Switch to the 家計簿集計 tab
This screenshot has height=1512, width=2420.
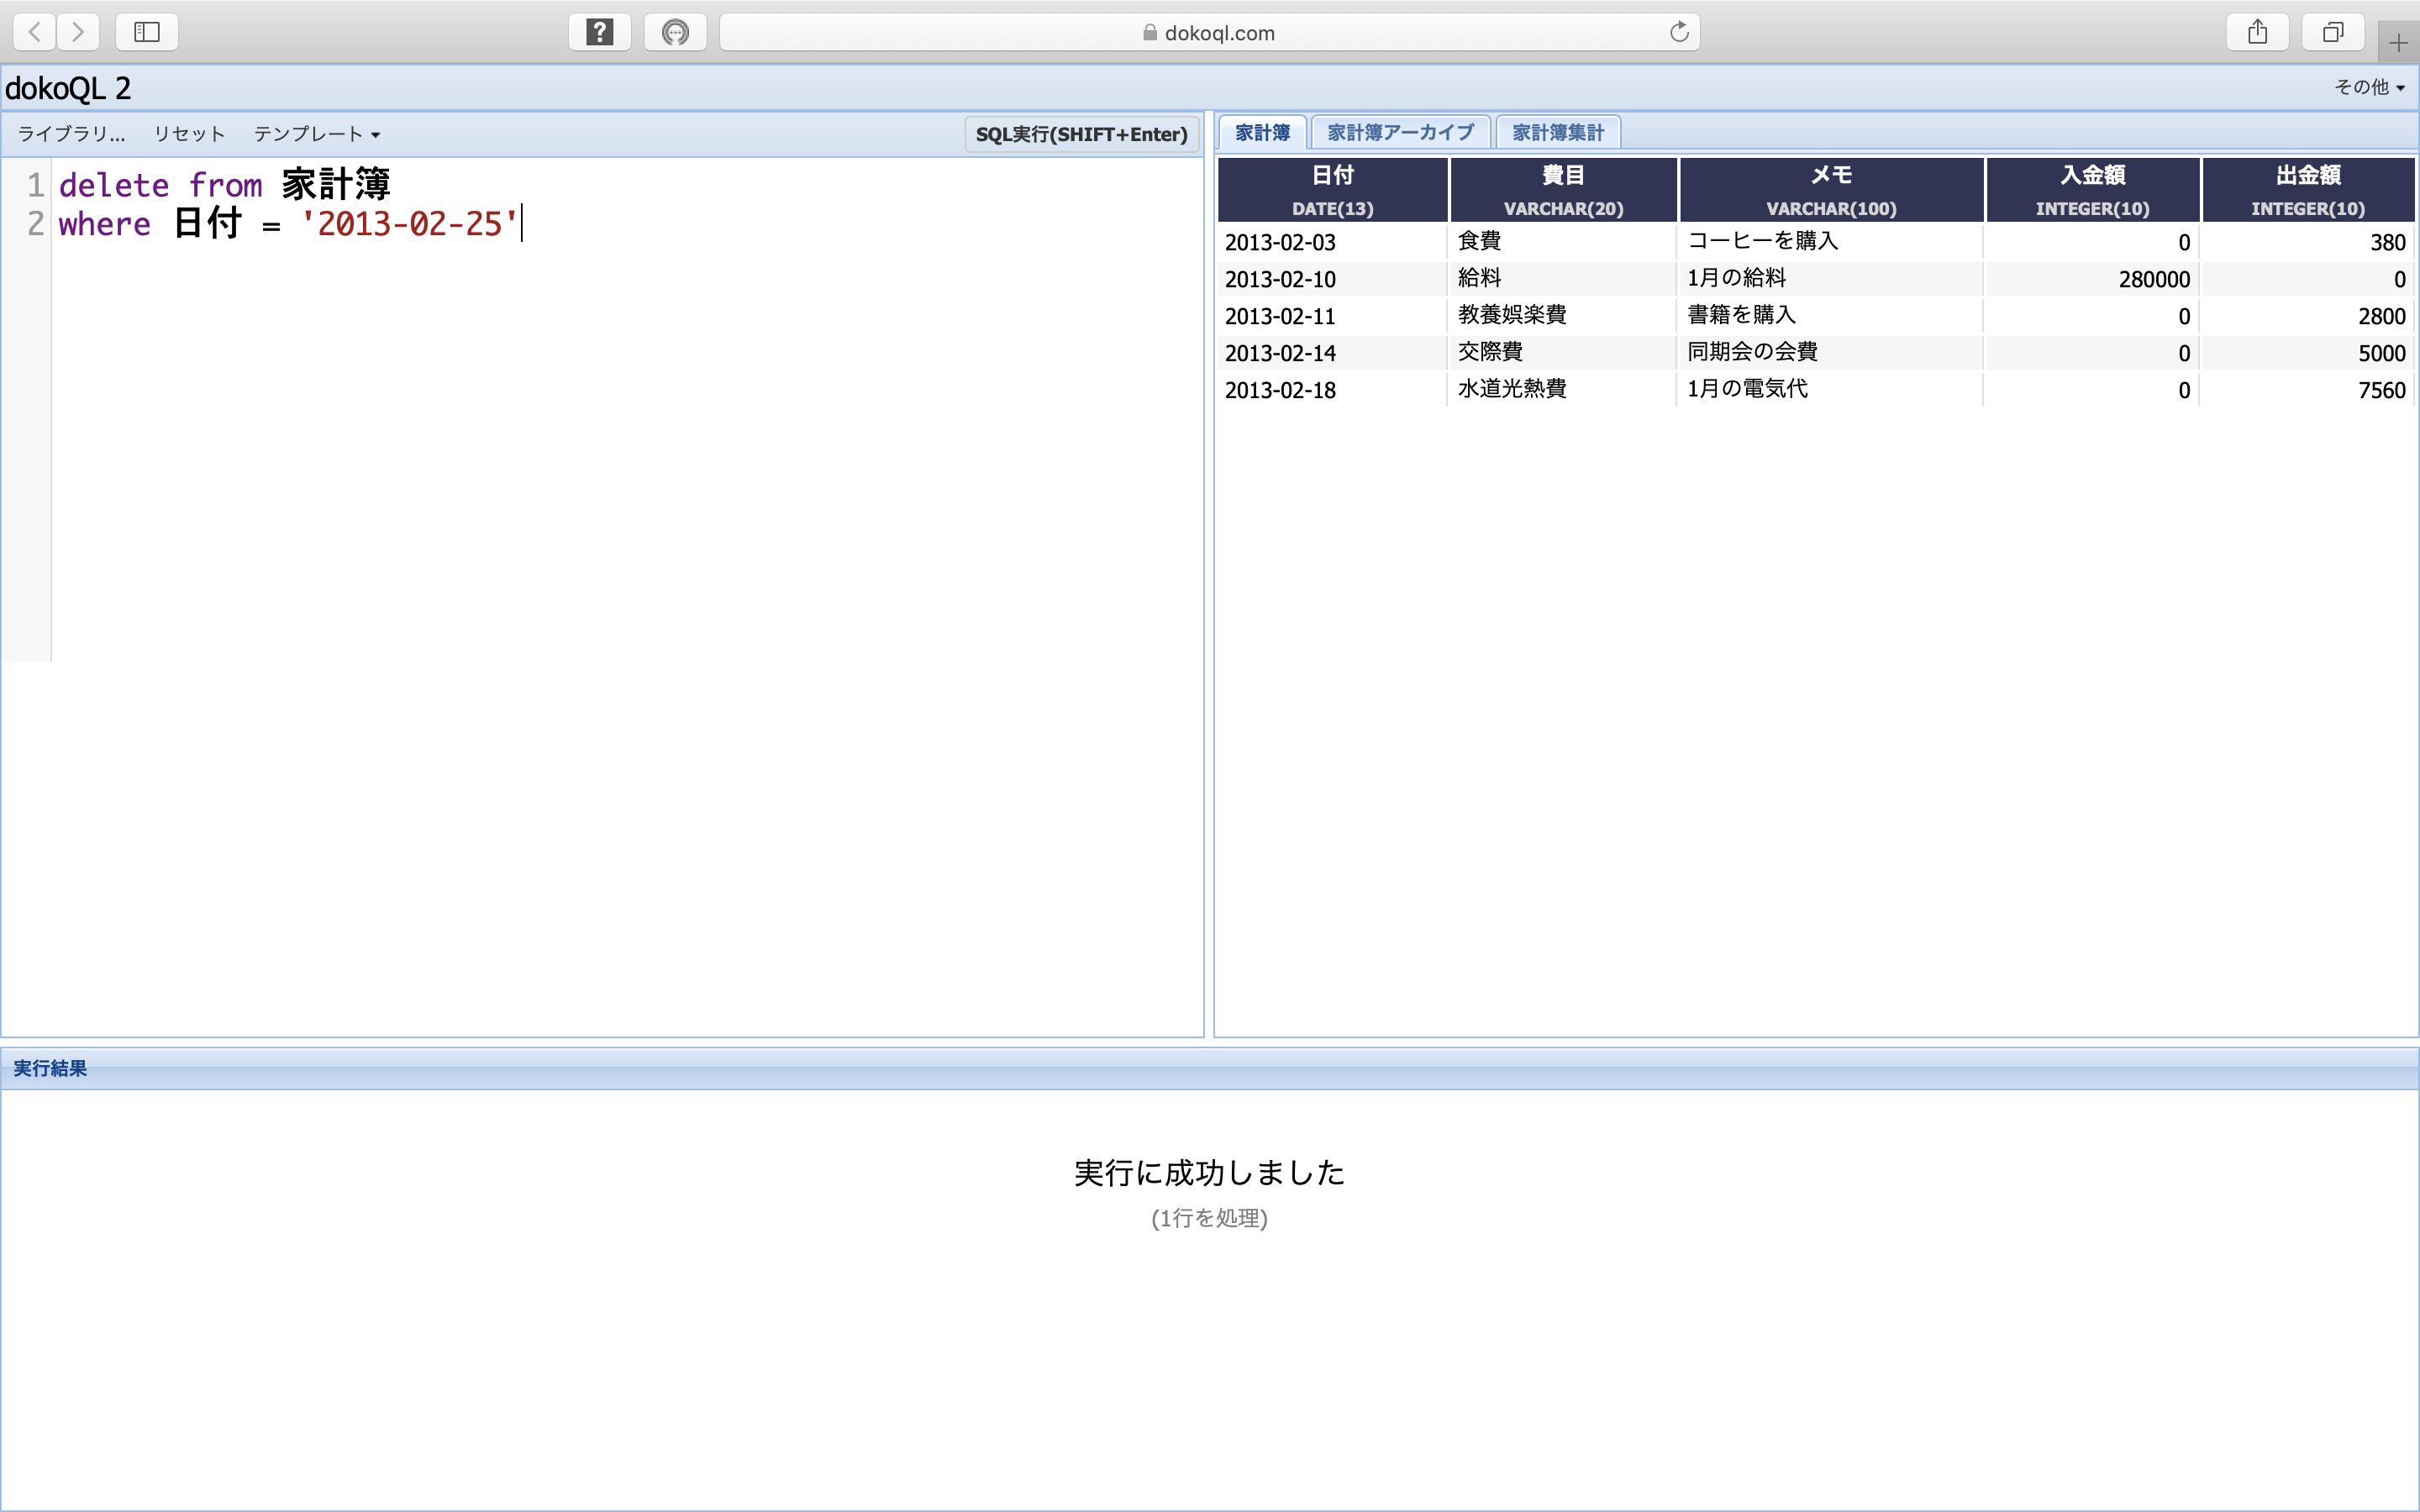pos(1557,132)
